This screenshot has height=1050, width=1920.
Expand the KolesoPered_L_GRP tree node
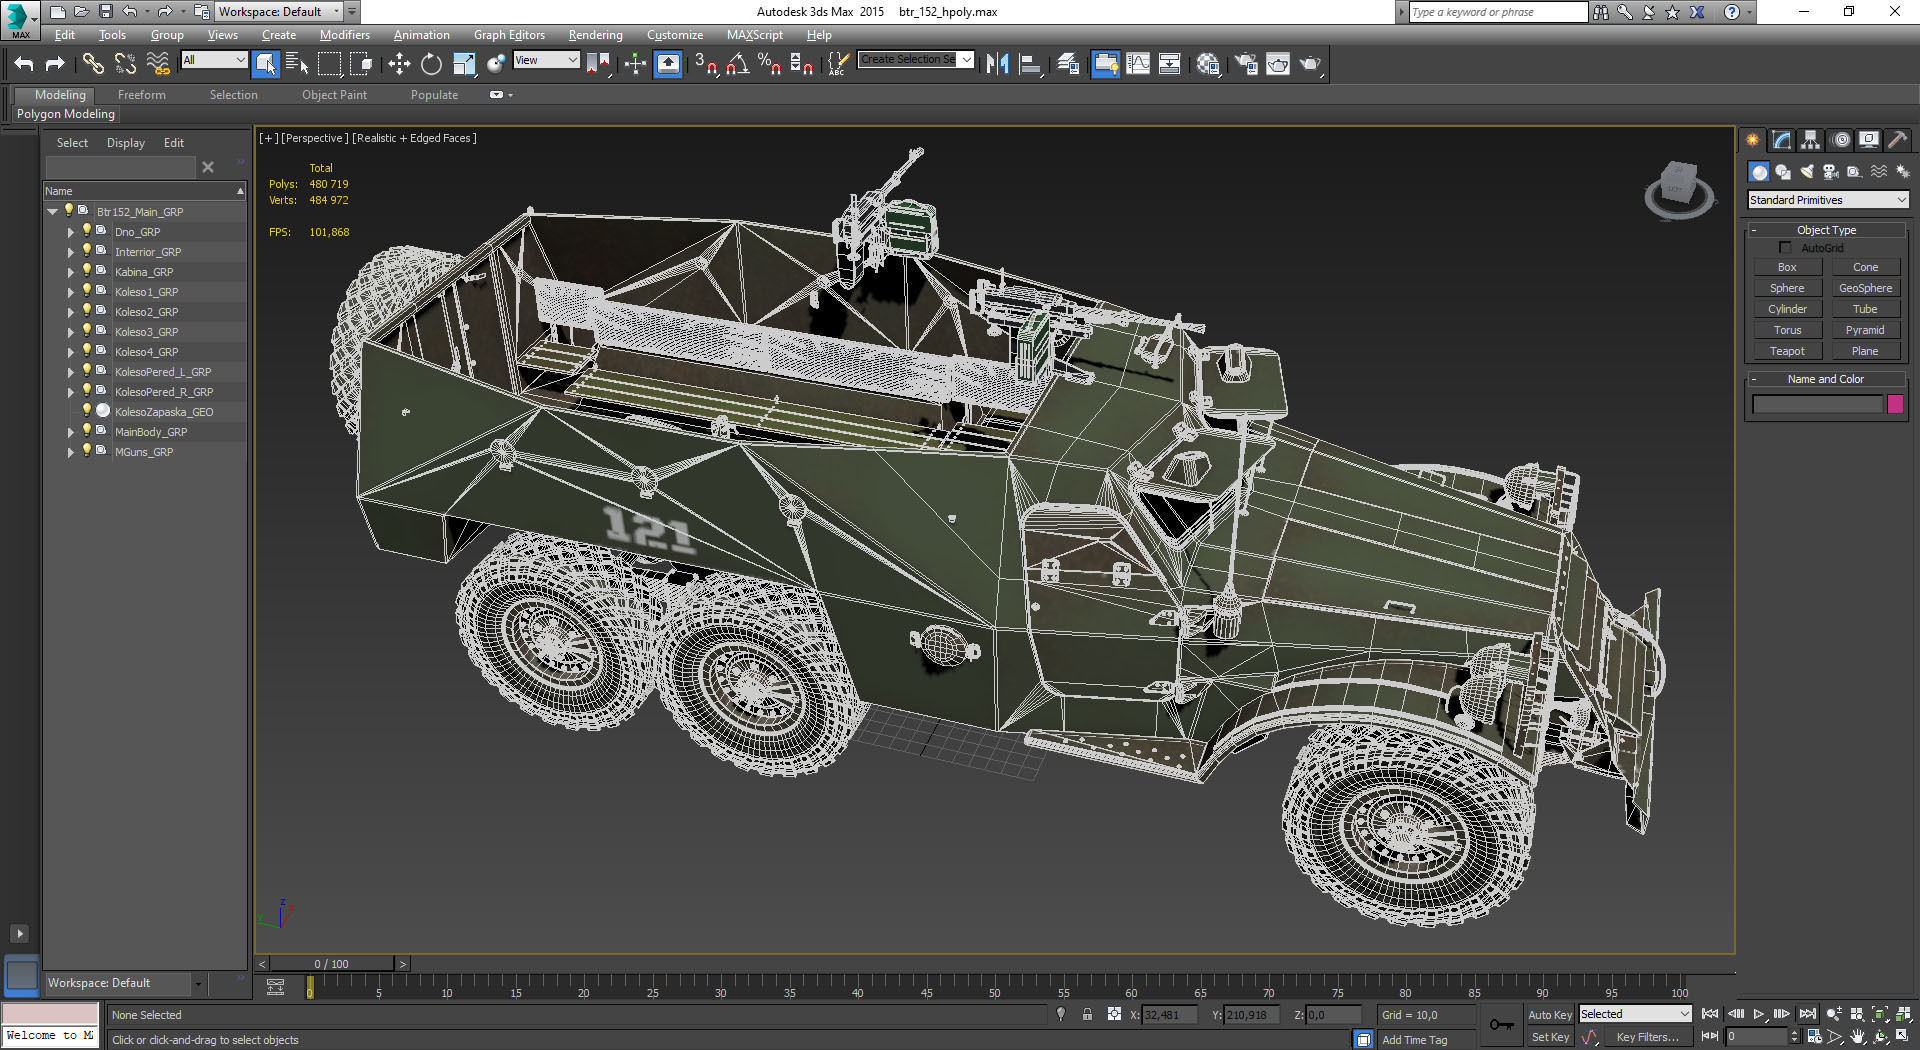(71, 372)
